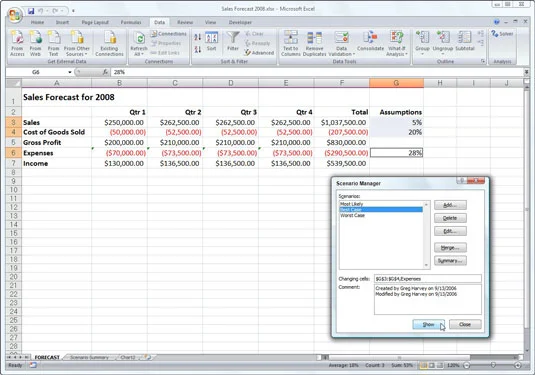
Task: Click the Select All corner box
Action: [x=13, y=83]
